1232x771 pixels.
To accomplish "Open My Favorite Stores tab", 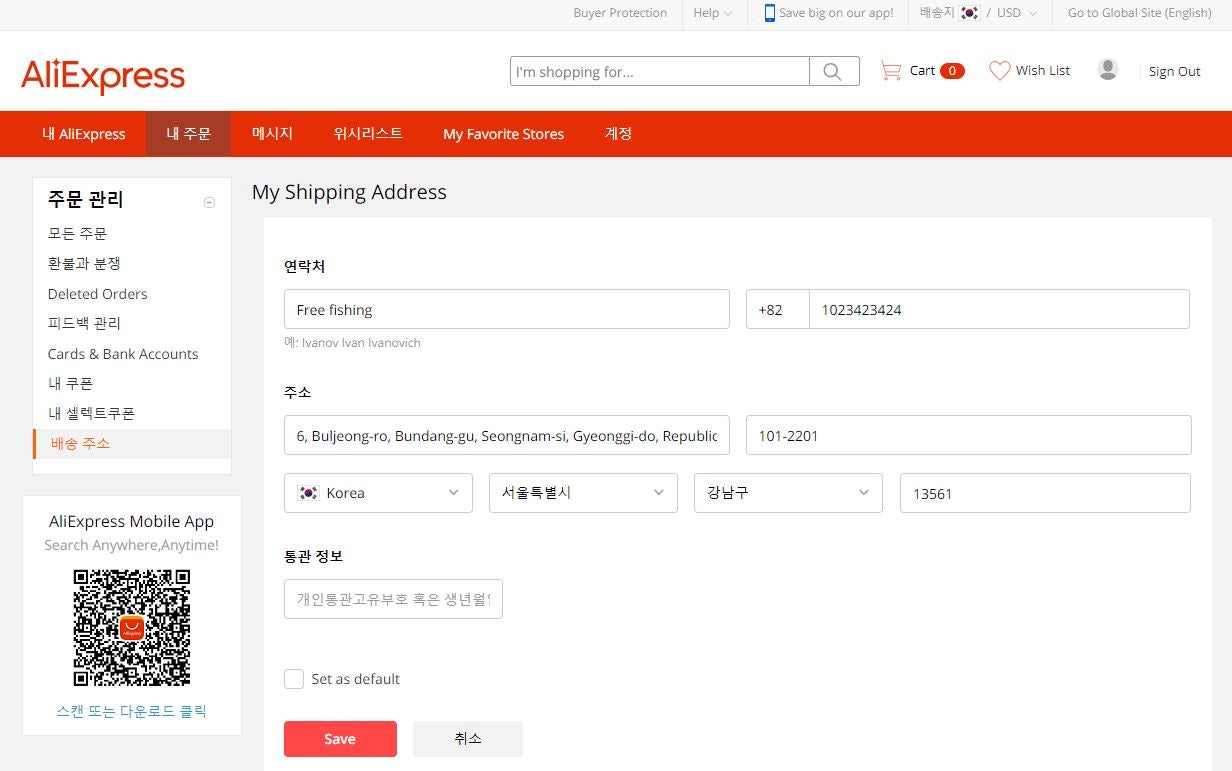I will 503,134.
